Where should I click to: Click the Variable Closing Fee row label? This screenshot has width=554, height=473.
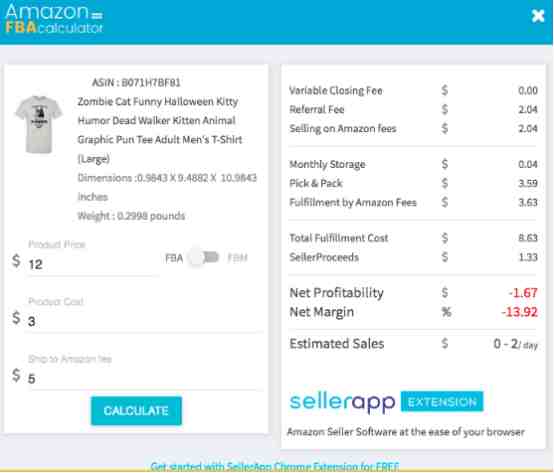(x=336, y=91)
